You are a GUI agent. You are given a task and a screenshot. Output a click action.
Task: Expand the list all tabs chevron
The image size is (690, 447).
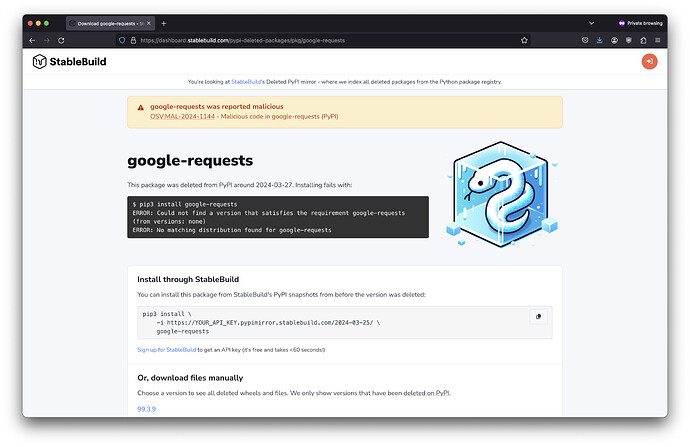[x=591, y=23]
